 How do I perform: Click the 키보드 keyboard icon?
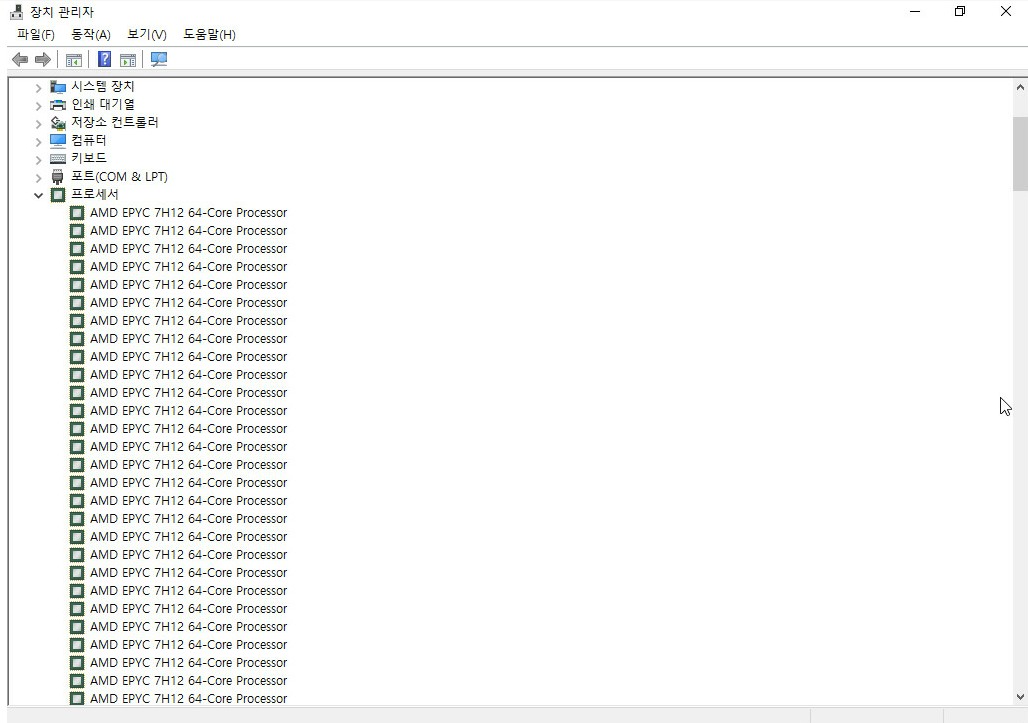click(58, 158)
